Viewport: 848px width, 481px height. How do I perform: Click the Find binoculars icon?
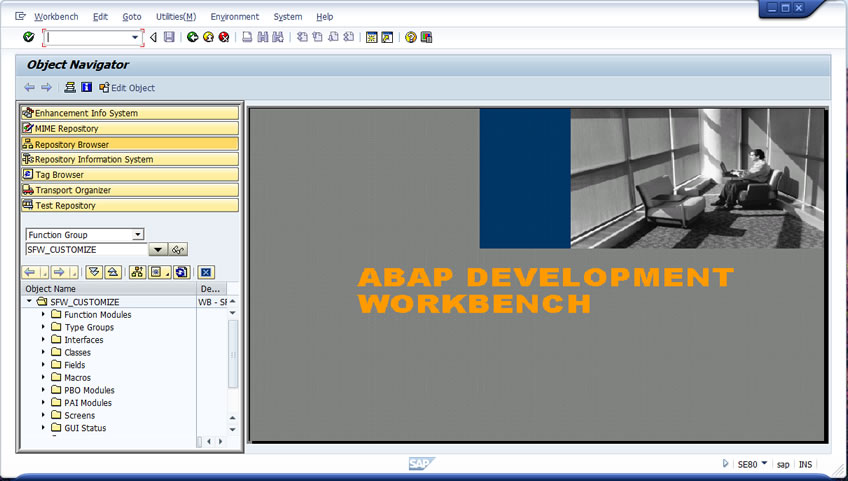click(x=263, y=37)
